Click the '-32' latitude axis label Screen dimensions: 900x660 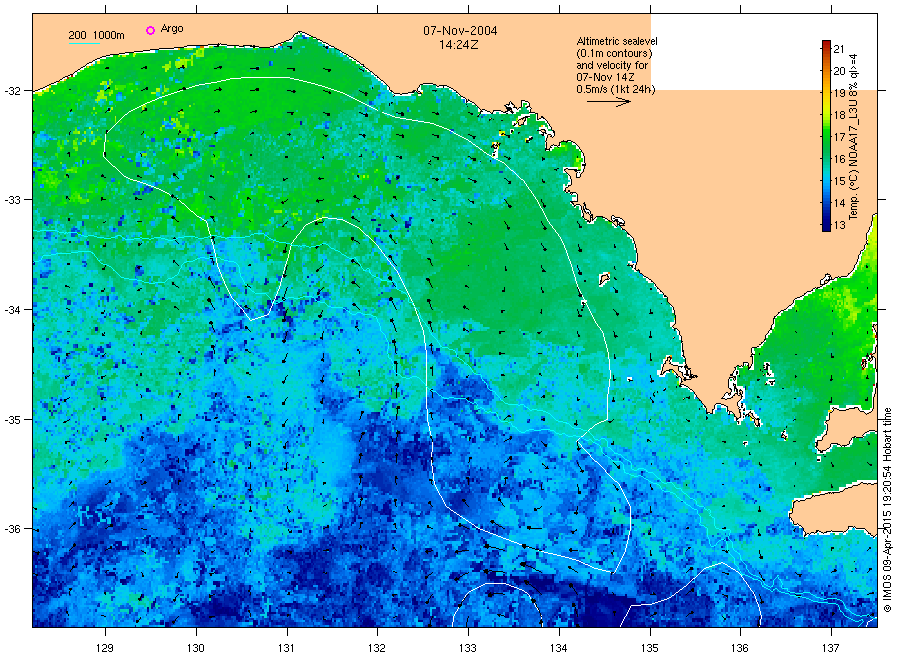(x=13, y=91)
